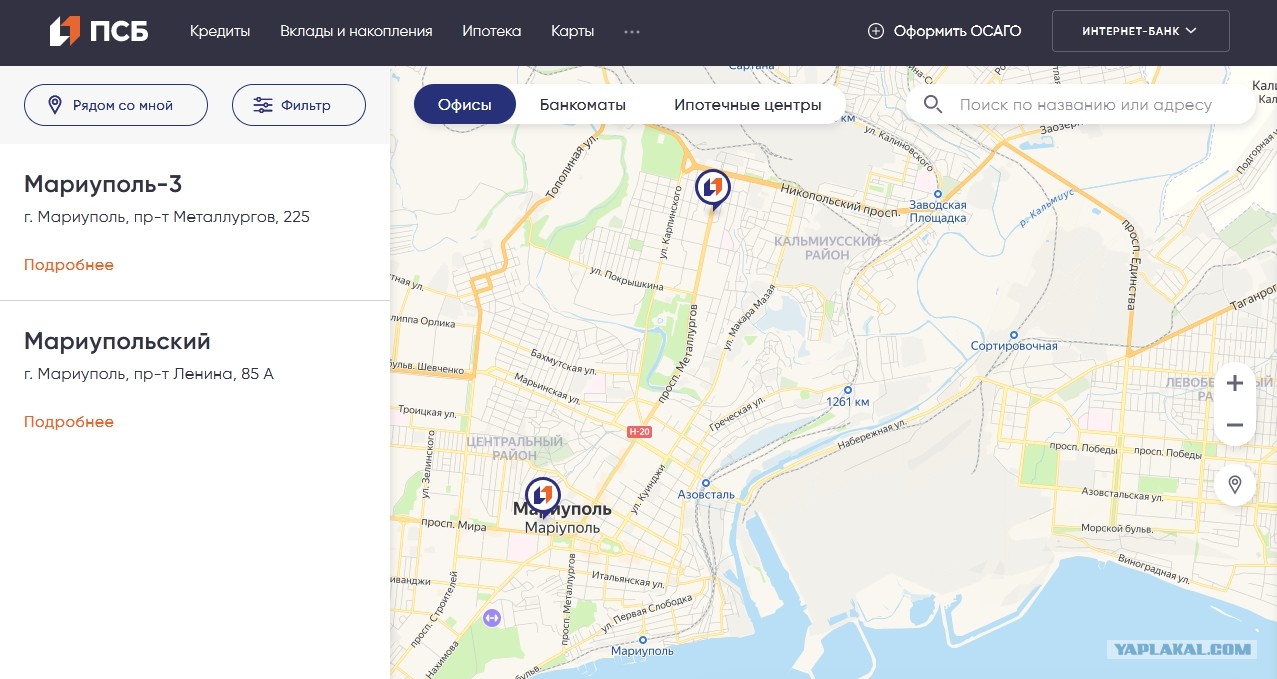1277x679 pixels.
Task: Select the Мариупольский office title
Action: [118, 341]
